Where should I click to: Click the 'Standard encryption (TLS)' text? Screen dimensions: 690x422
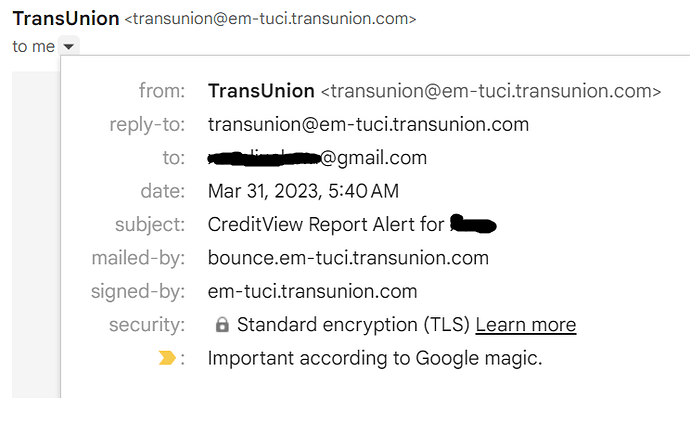click(353, 325)
